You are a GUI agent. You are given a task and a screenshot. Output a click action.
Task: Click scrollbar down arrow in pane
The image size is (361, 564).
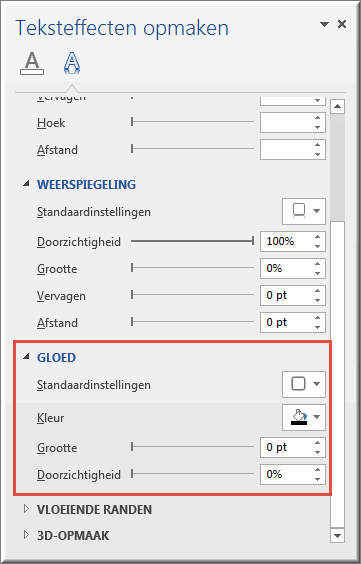point(337,536)
